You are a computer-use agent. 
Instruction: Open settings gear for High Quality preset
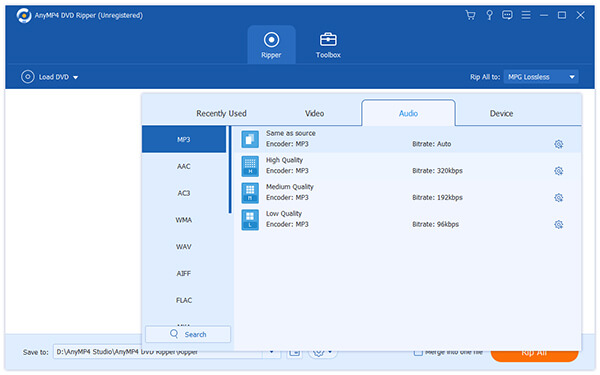(x=558, y=171)
